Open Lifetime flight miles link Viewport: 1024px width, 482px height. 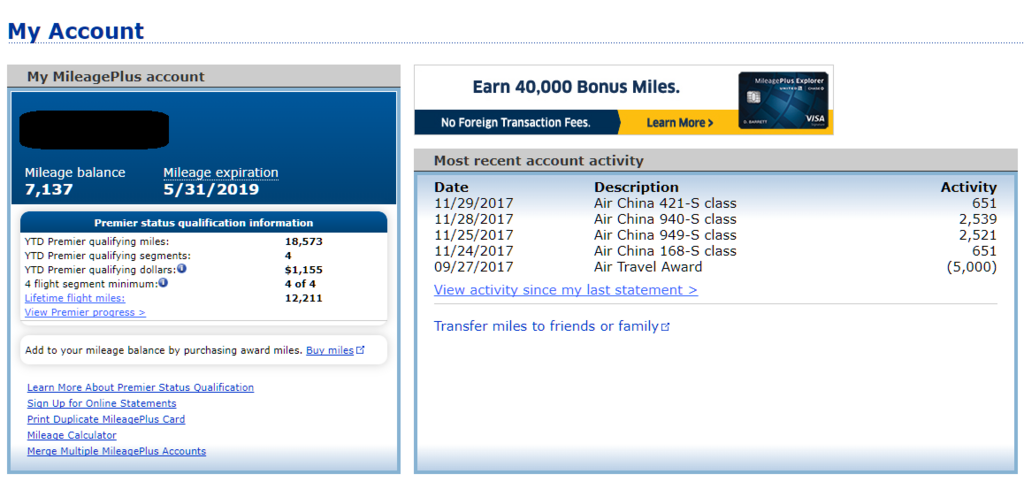74,298
